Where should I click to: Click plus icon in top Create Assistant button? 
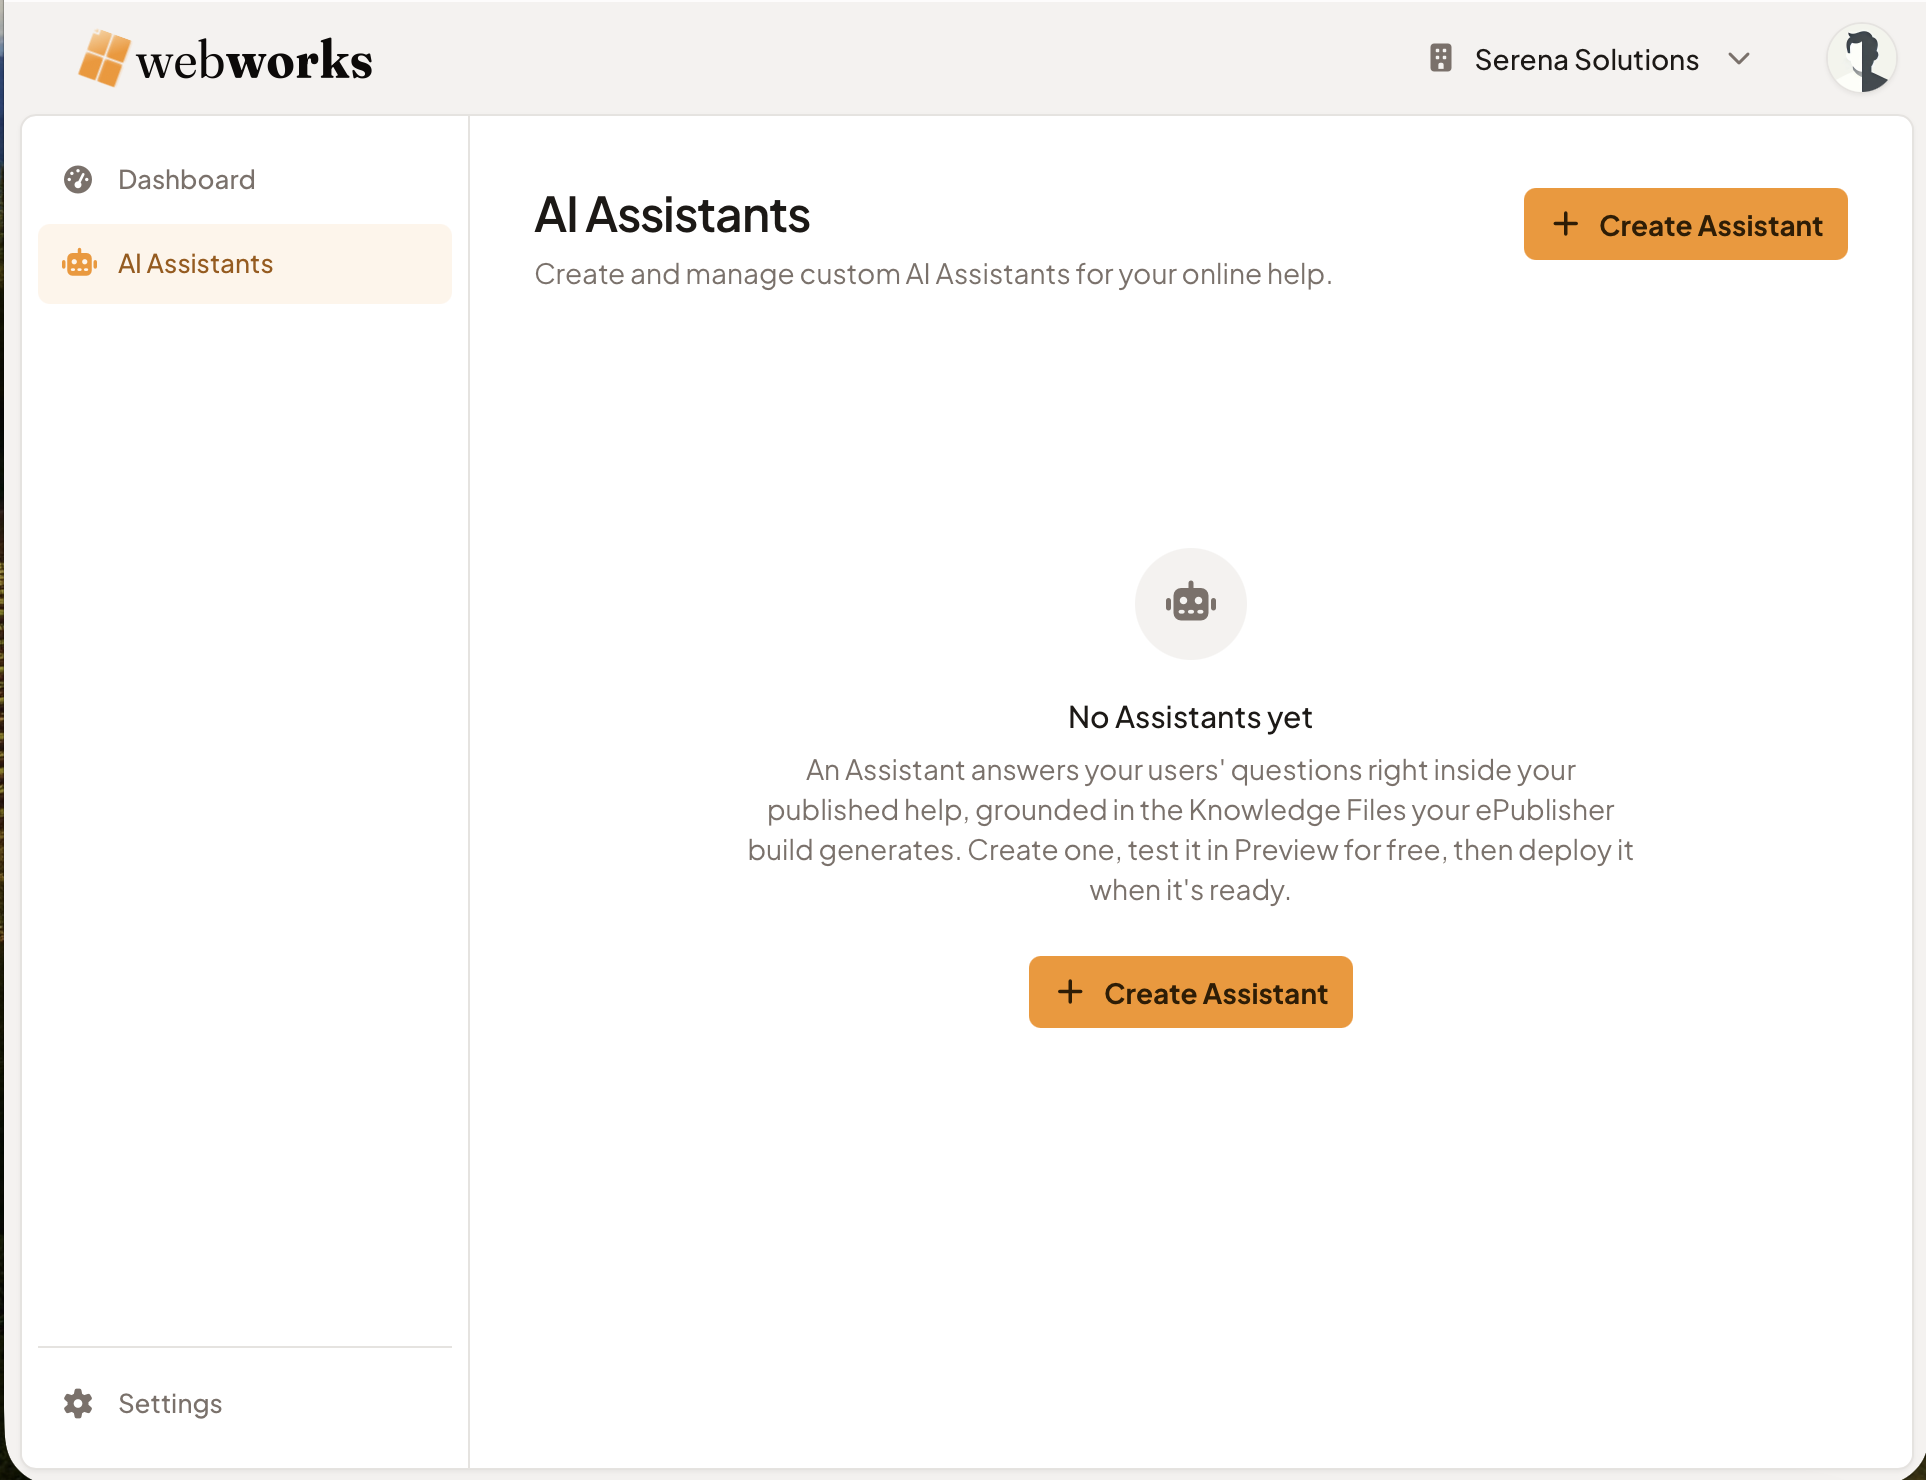pos(1566,224)
